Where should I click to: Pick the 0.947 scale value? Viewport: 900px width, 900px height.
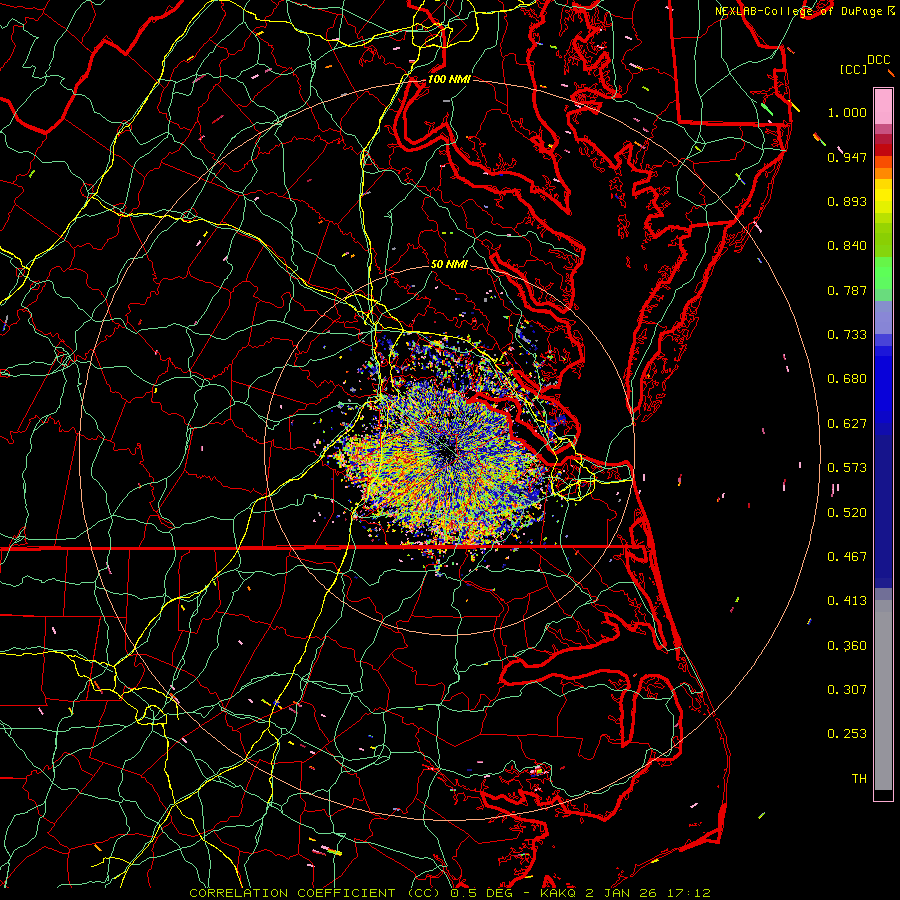coord(847,157)
